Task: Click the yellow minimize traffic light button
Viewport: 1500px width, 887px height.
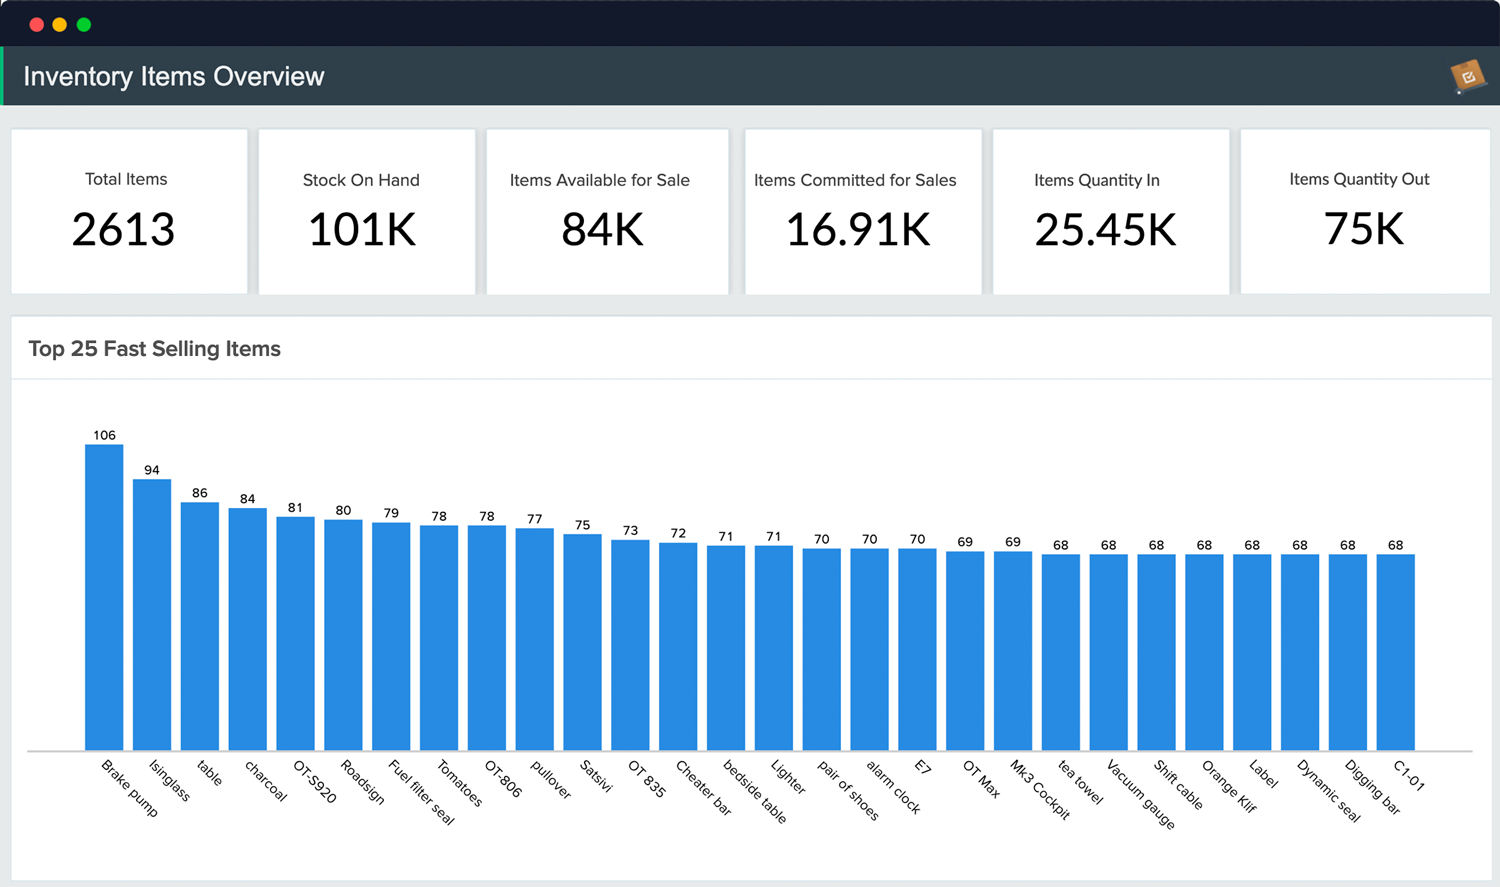Action: coord(60,24)
